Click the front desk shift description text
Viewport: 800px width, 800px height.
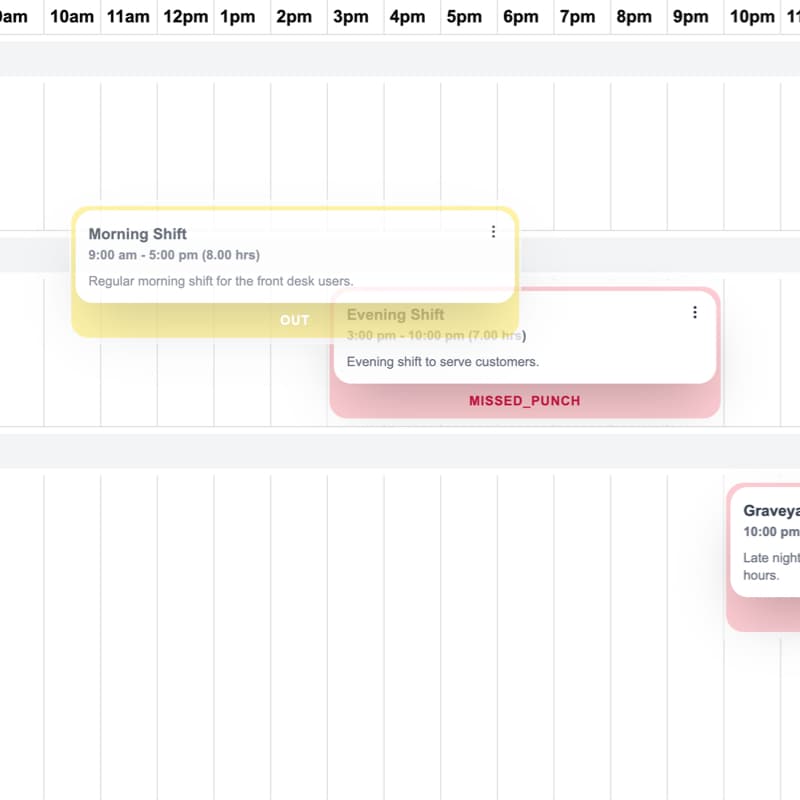[220, 281]
